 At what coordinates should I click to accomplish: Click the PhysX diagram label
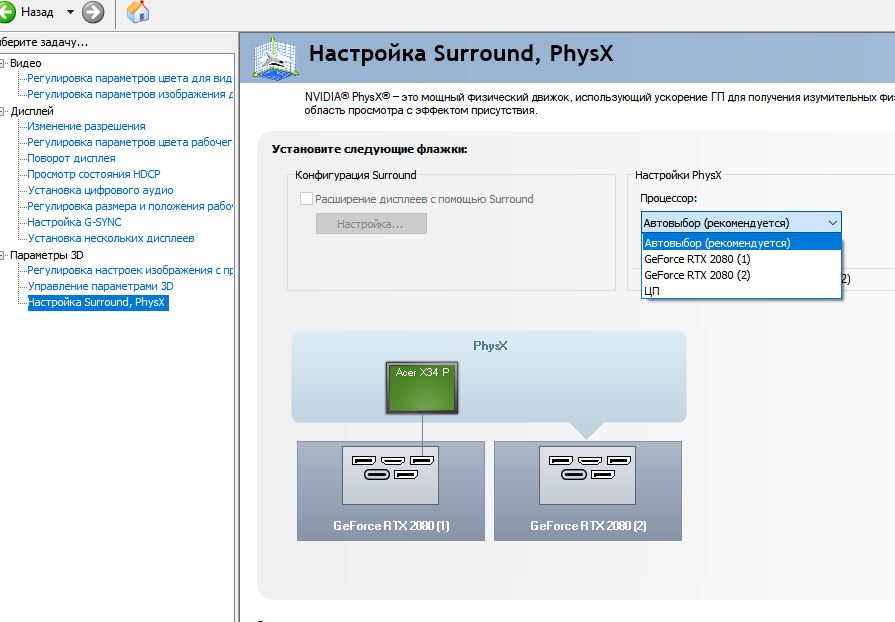pyautogui.click(x=490, y=346)
